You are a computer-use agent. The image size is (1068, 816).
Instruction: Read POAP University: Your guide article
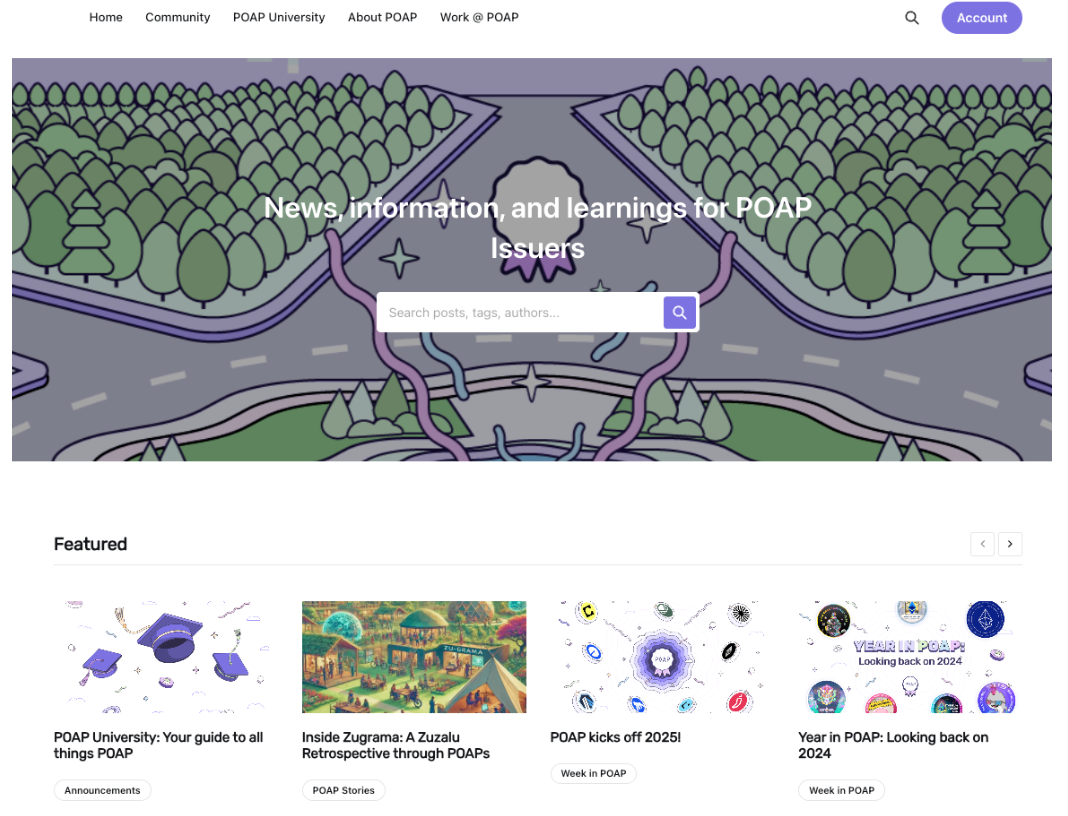point(159,745)
